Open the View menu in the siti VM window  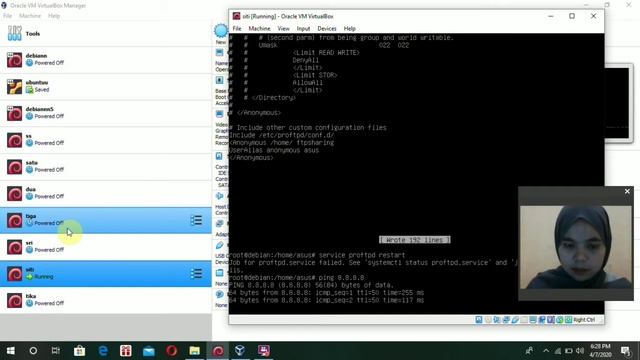pos(283,29)
